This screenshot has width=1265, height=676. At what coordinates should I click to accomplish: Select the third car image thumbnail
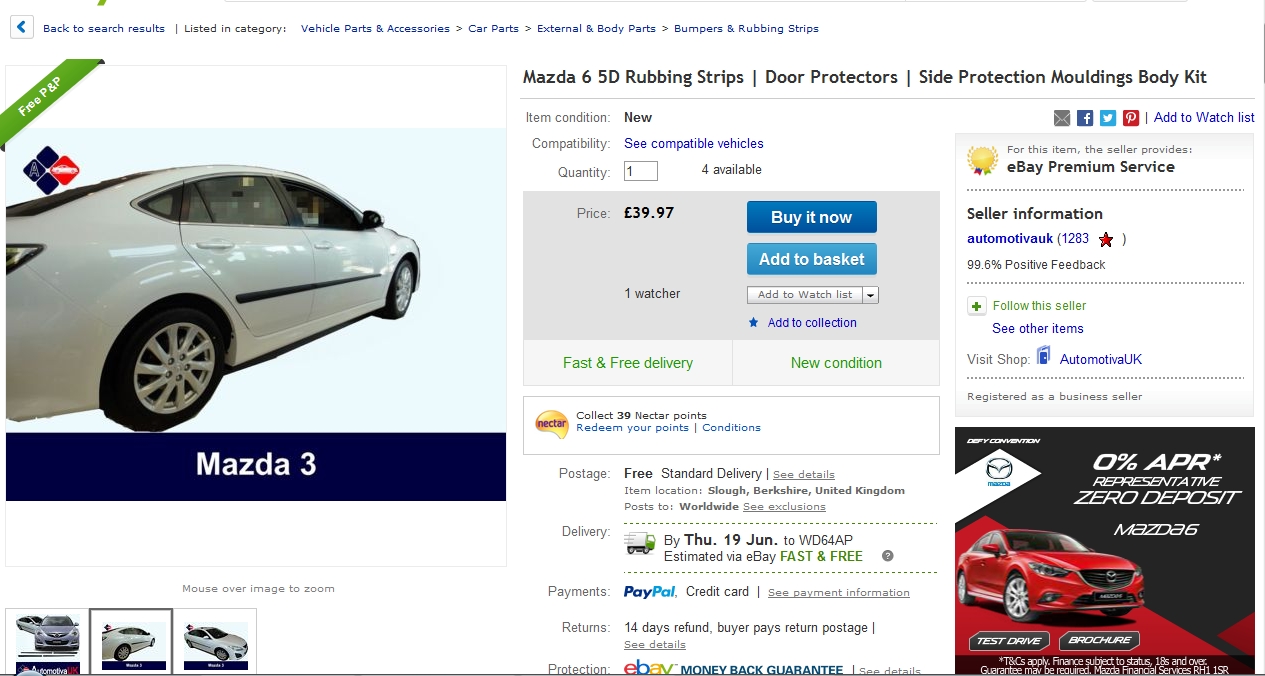pos(214,642)
